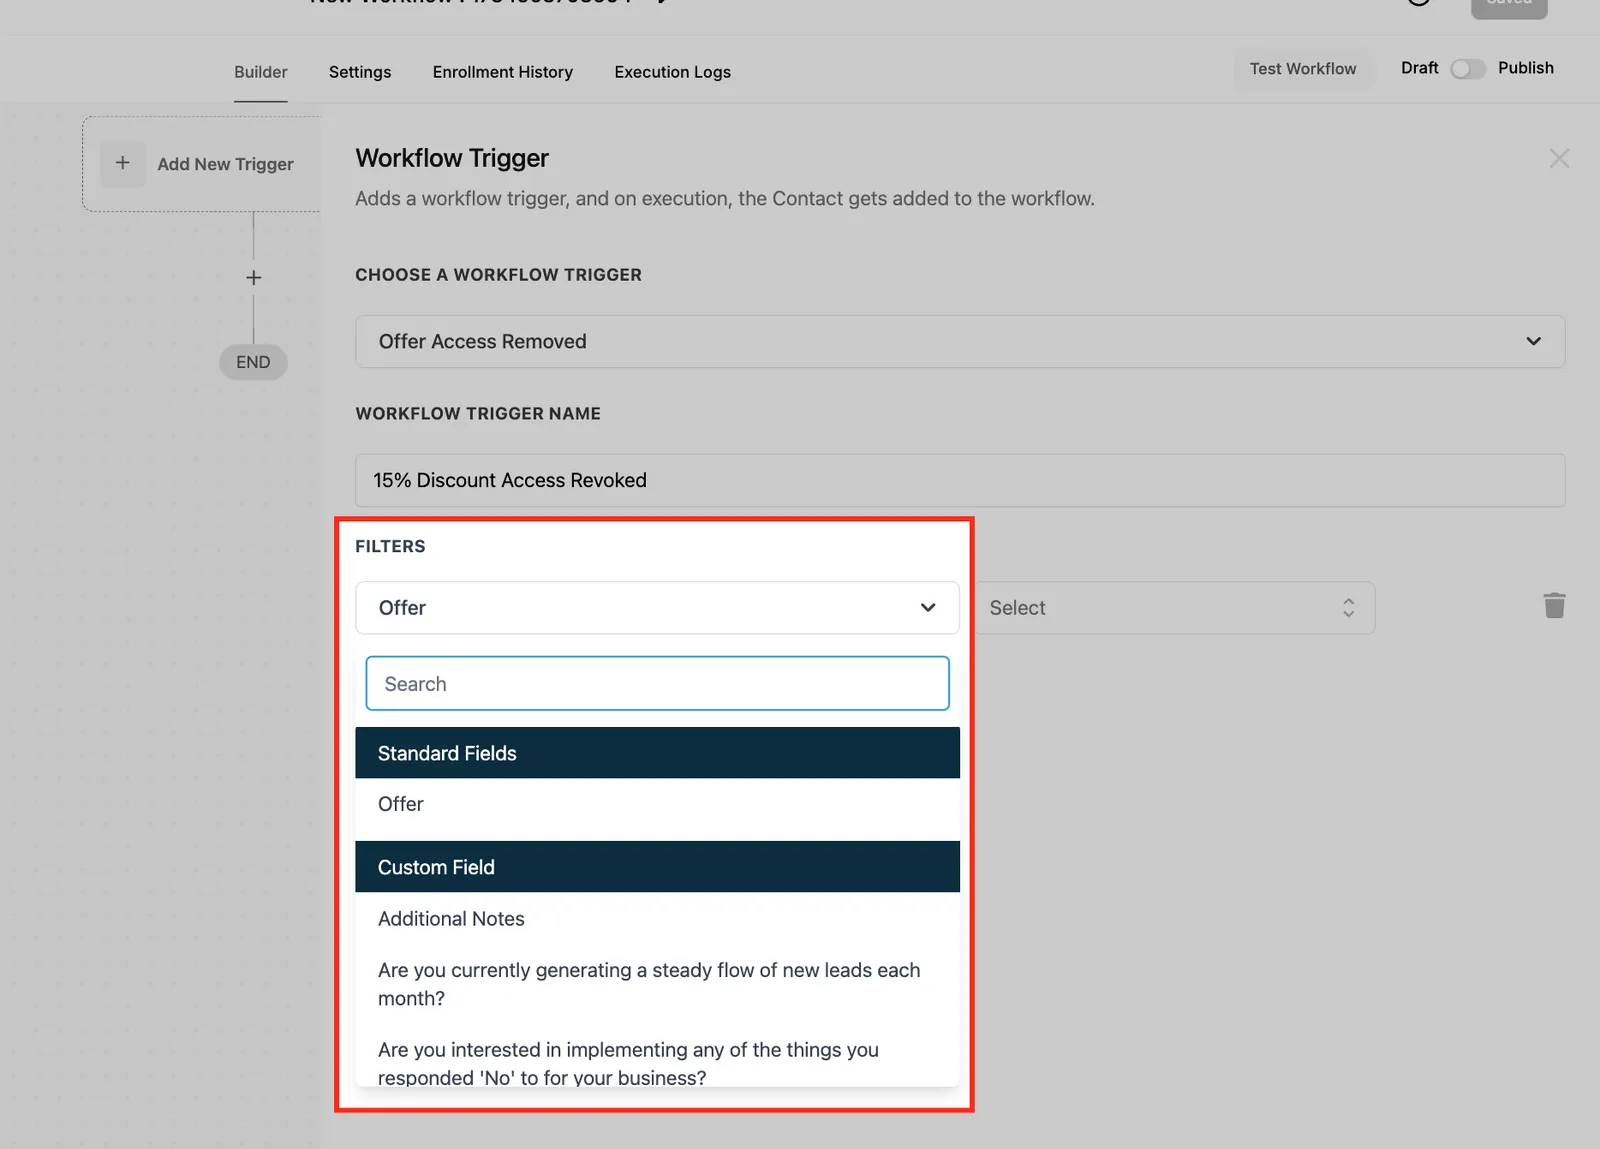Click the Custom Field group header
The image size is (1600, 1149).
click(x=657, y=867)
